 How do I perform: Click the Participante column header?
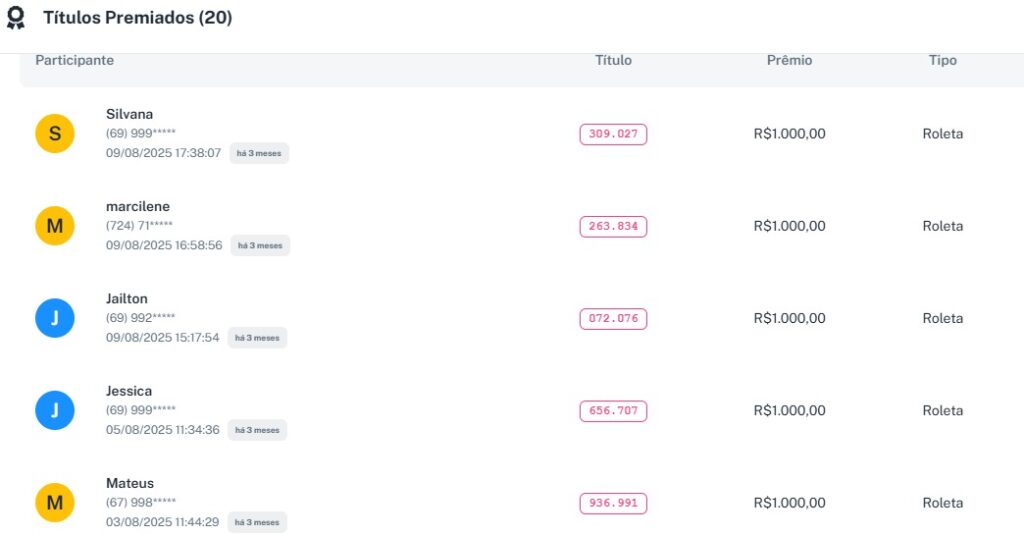tap(75, 60)
